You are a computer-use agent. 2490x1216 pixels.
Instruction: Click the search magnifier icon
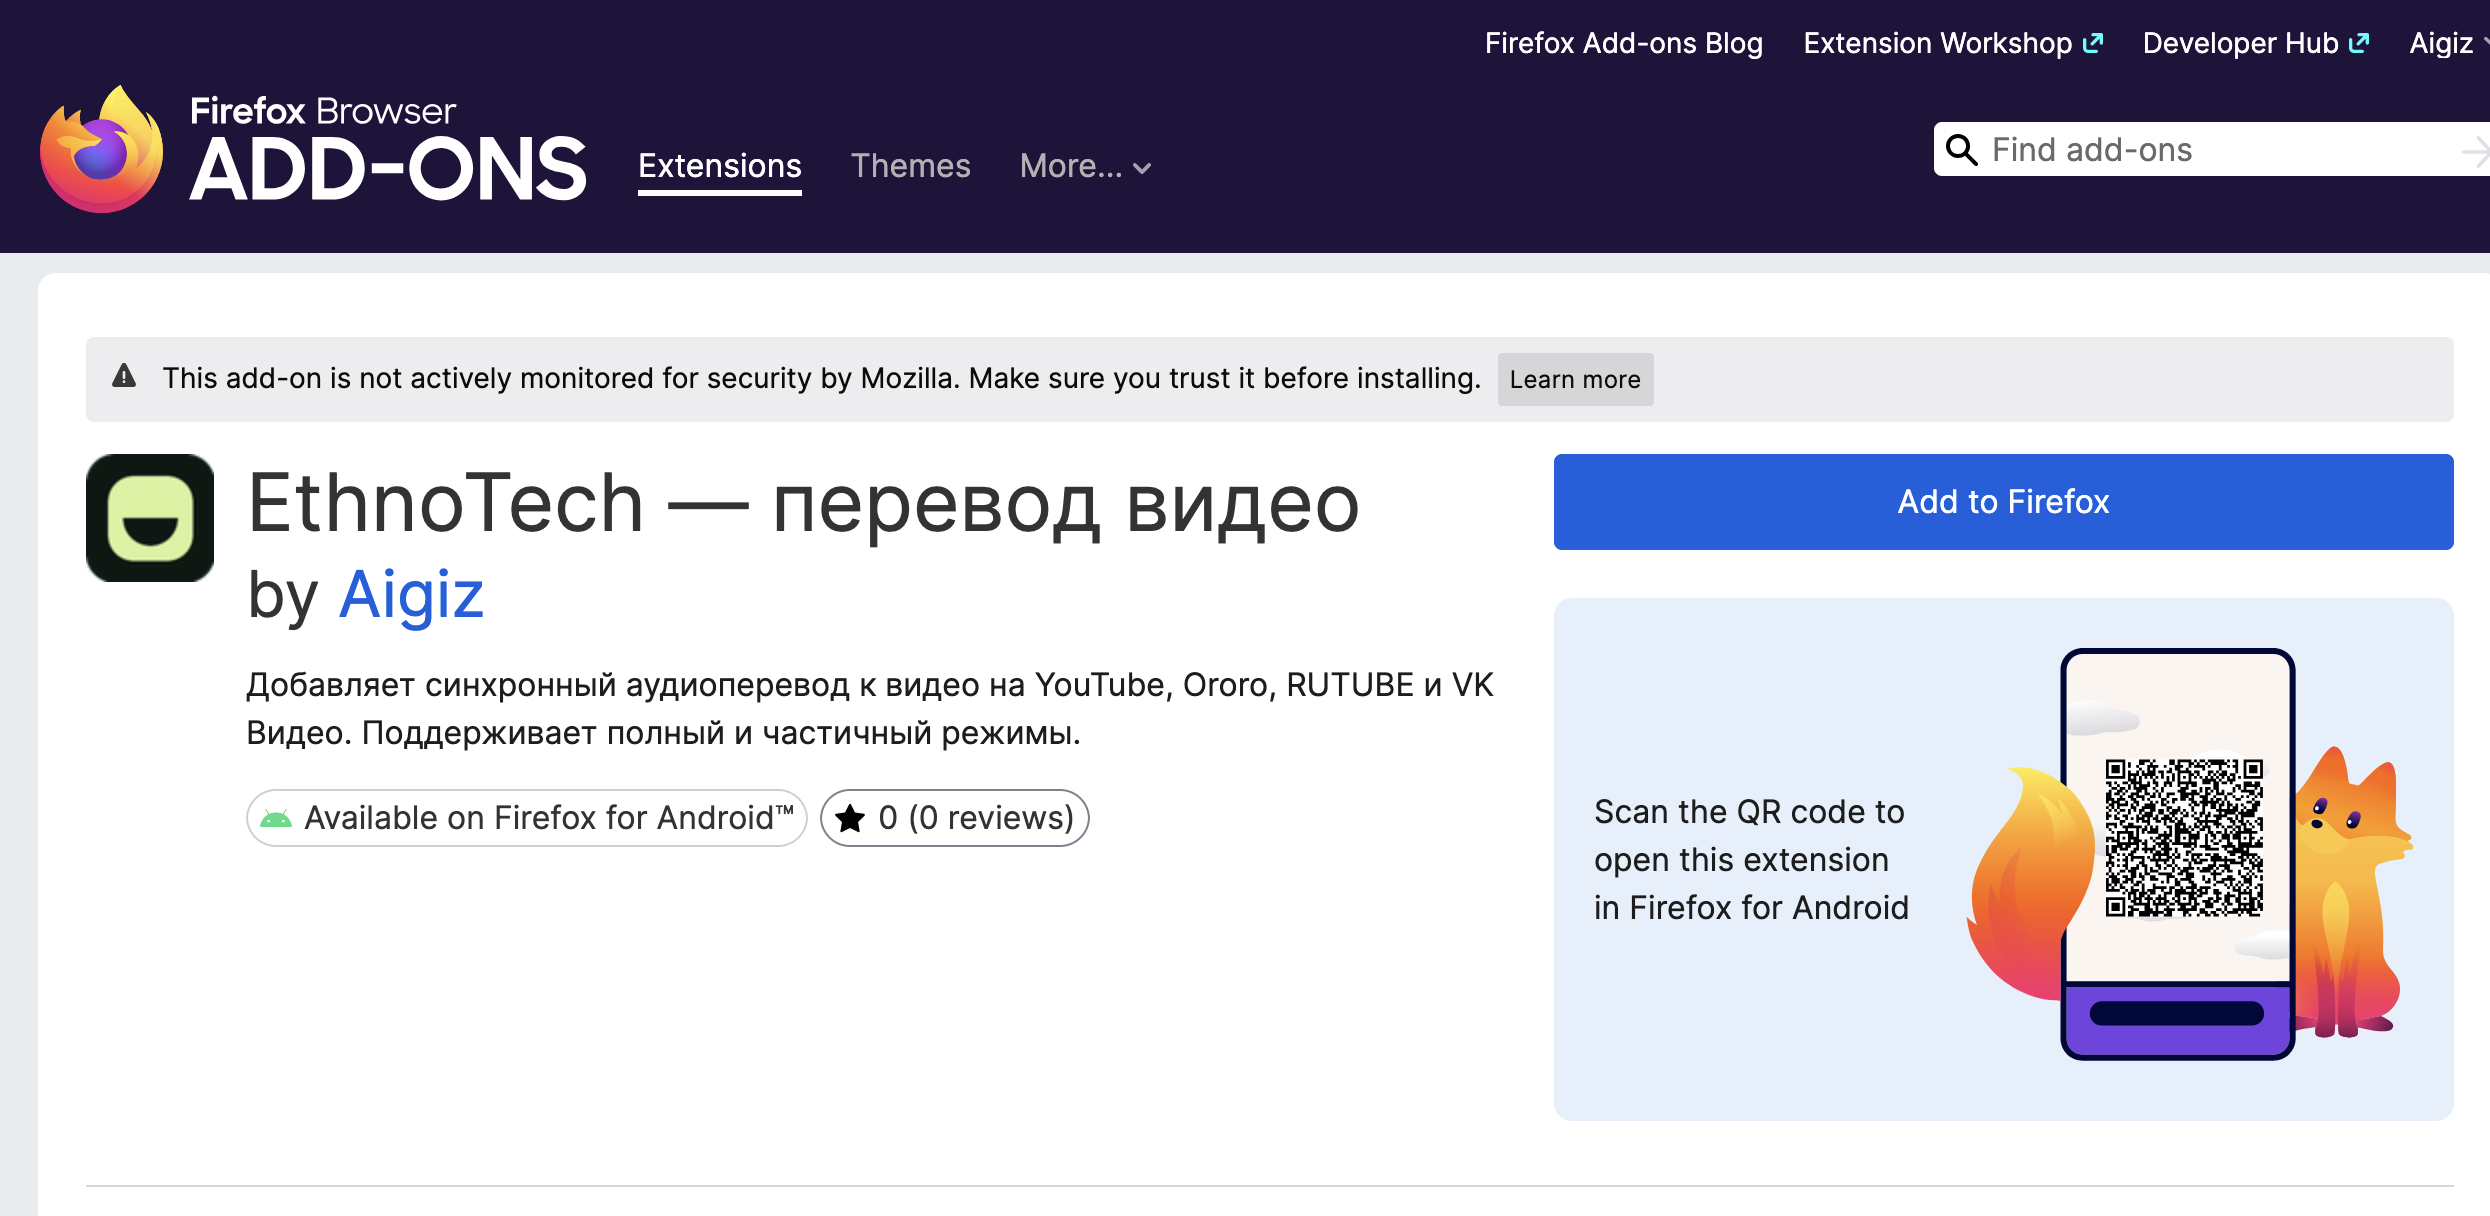(1961, 150)
